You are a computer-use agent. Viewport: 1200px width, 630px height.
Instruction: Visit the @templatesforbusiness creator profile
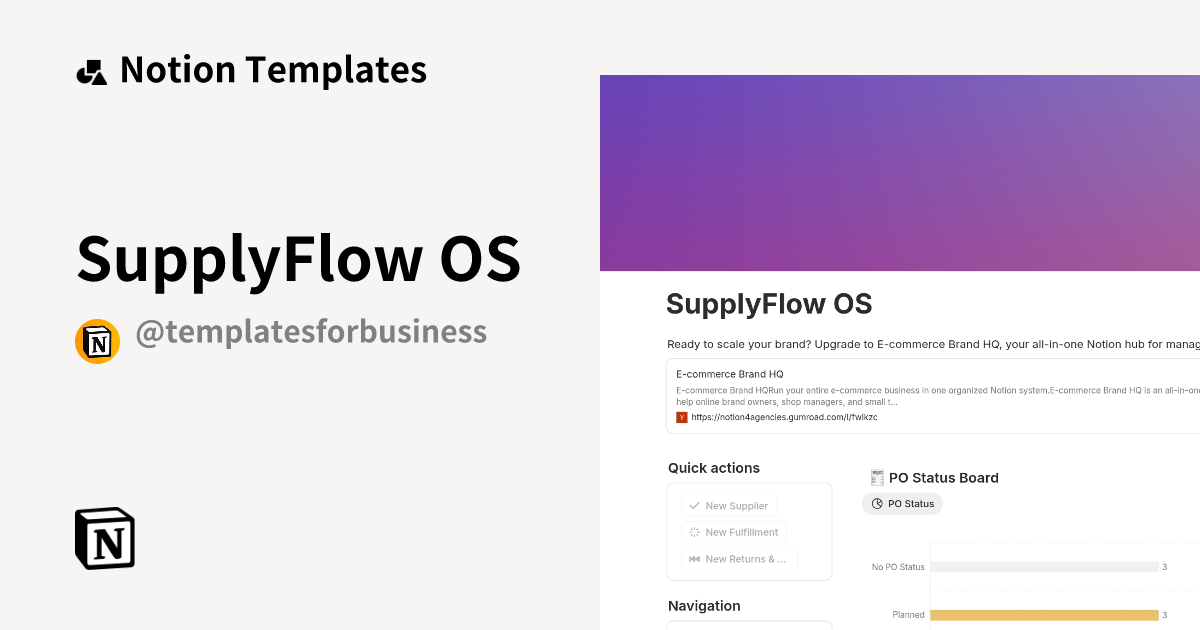pyautogui.click(x=312, y=331)
